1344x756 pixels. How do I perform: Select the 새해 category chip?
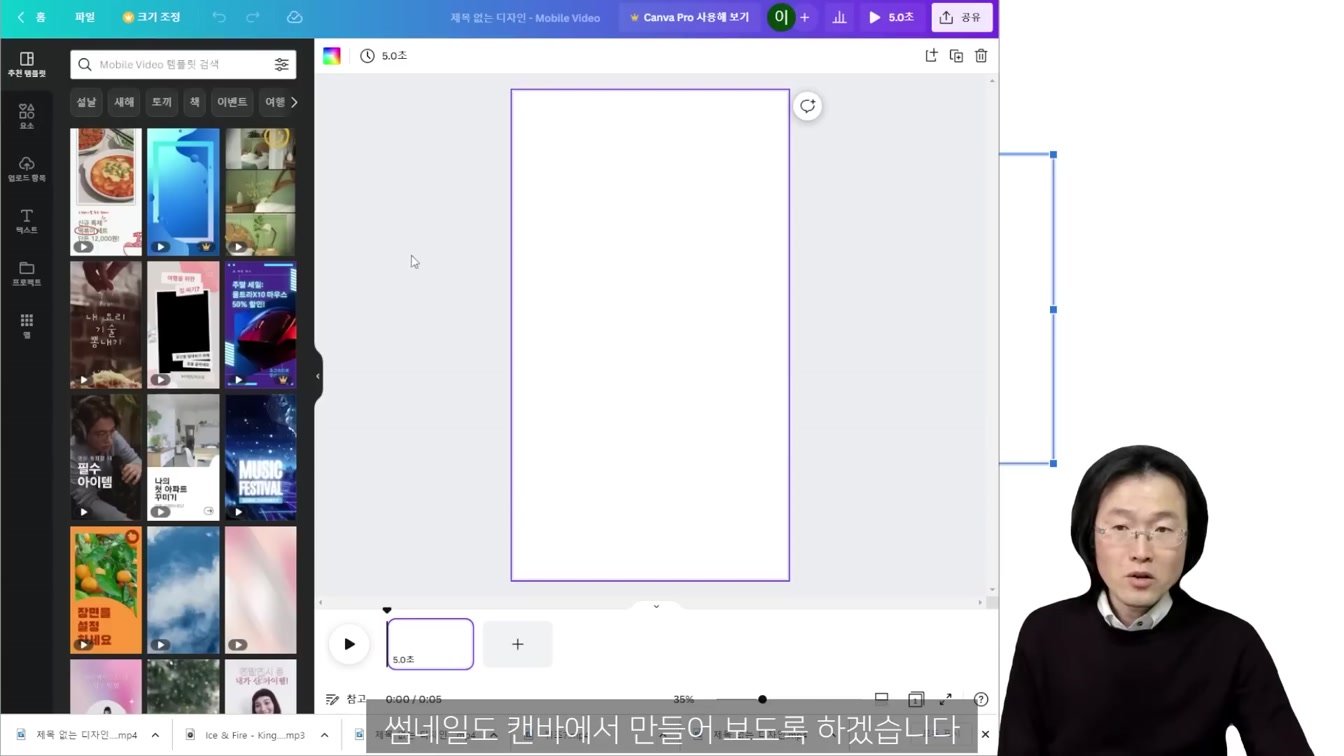tap(124, 102)
